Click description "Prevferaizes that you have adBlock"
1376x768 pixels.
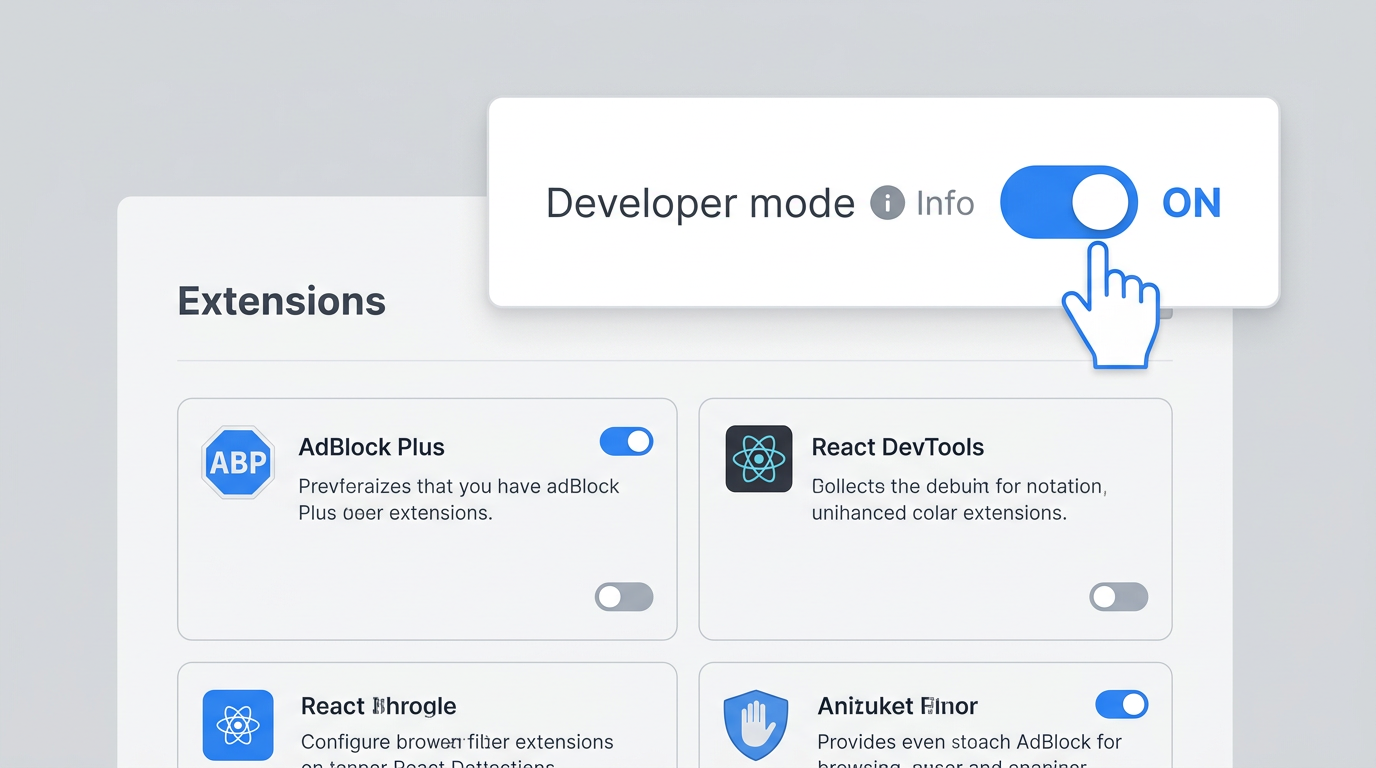[x=459, y=487]
